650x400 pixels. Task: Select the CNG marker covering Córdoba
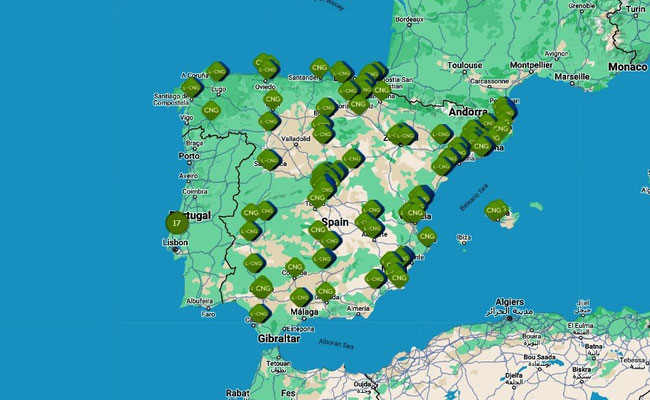pyautogui.click(x=295, y=267)
